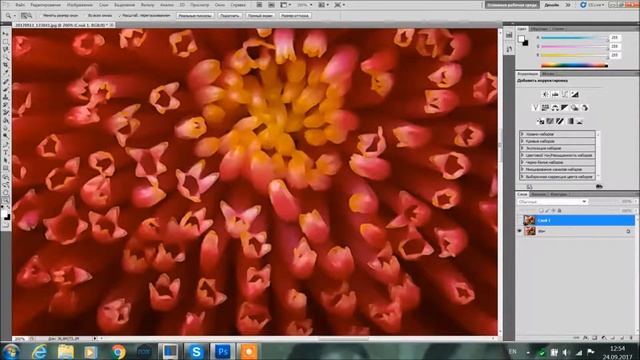The height and width of the screenshot is (360, 640).
Task: Open Google Chrome from the taskbar
Action: click(x=118, y=351)
